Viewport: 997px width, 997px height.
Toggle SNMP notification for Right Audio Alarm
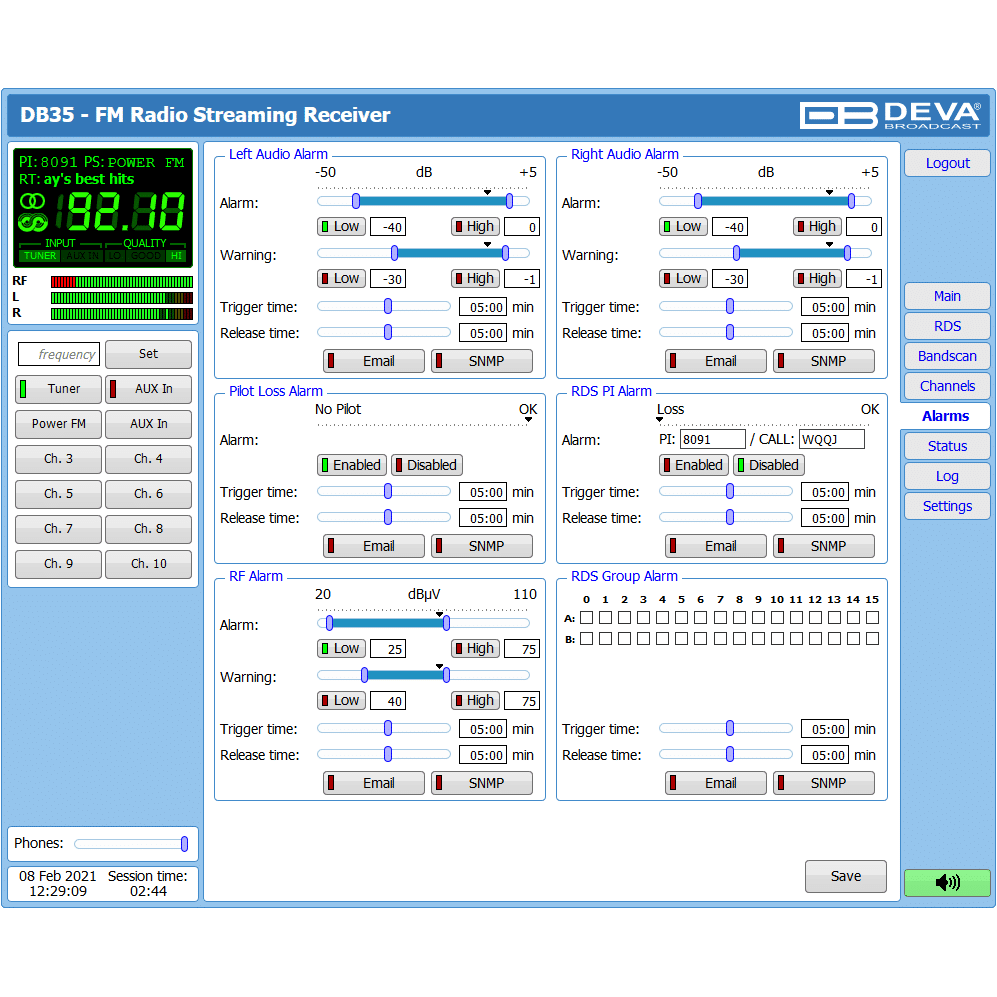(823, 361)
